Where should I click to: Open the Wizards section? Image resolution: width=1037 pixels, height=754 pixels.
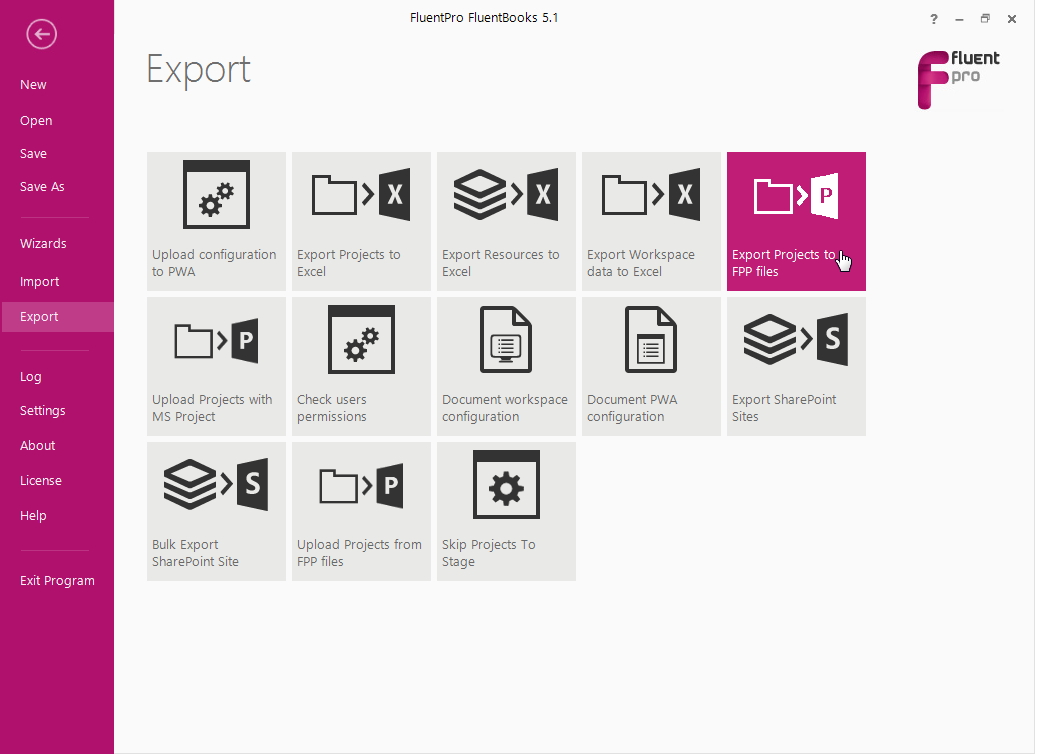43,243
